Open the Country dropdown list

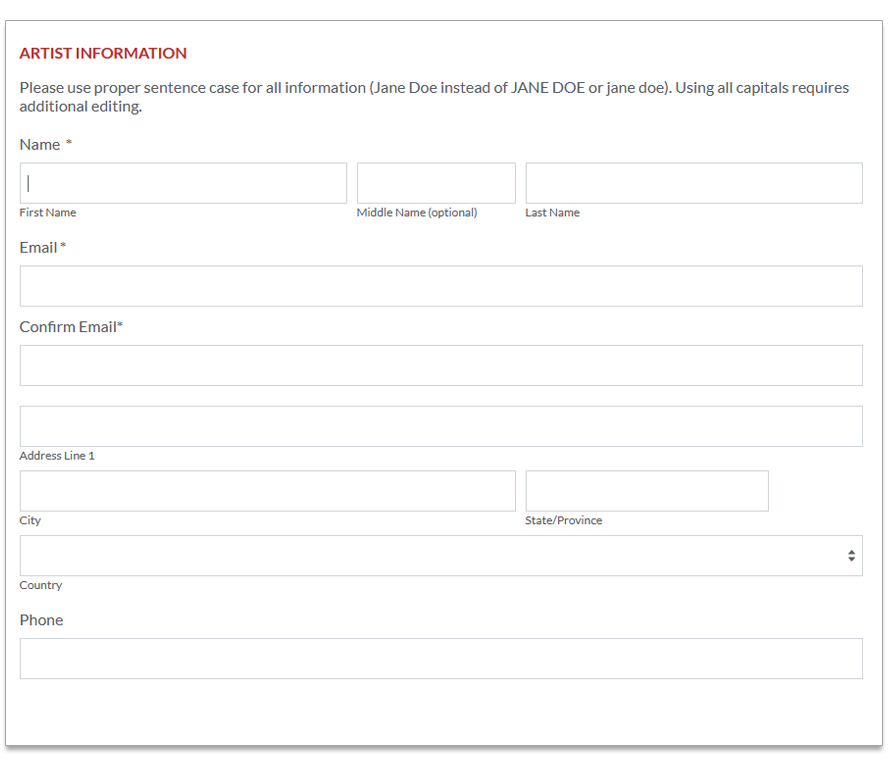(441, 556)
